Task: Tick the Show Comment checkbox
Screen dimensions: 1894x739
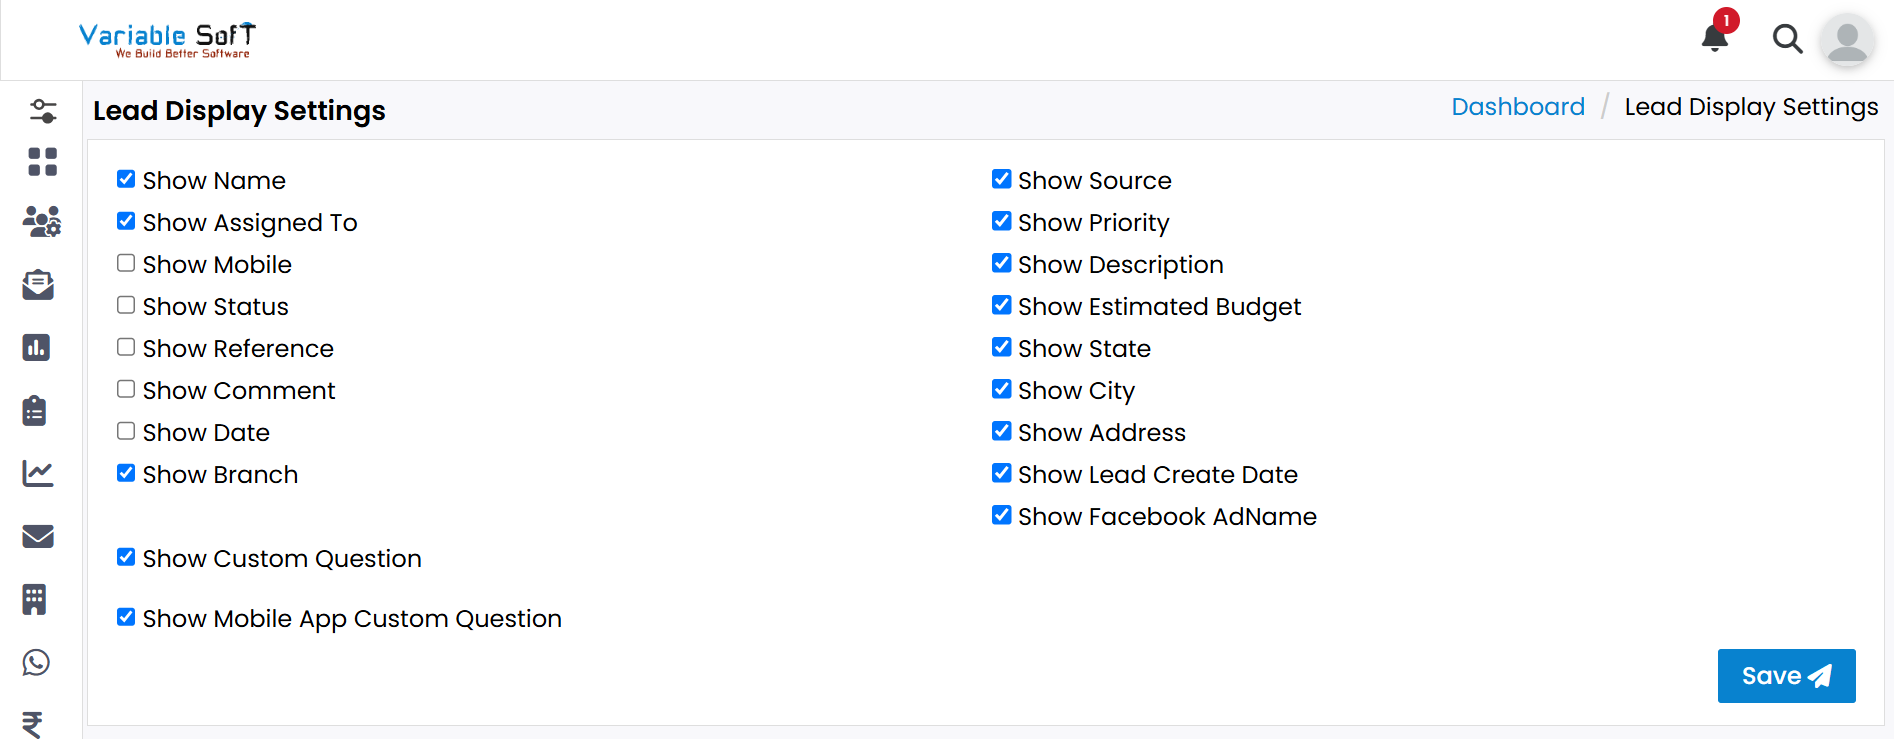Action: point(126,389)
